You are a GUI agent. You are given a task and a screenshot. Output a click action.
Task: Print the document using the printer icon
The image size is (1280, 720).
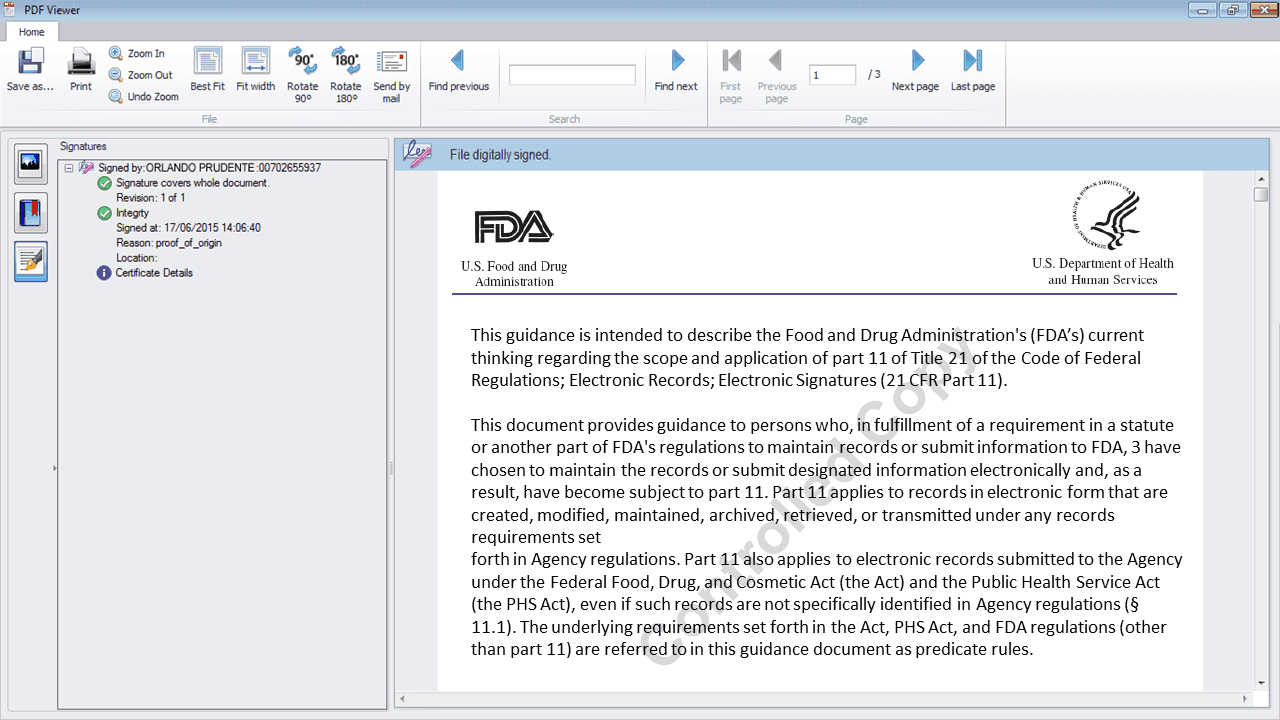click(x=81, y=62)
